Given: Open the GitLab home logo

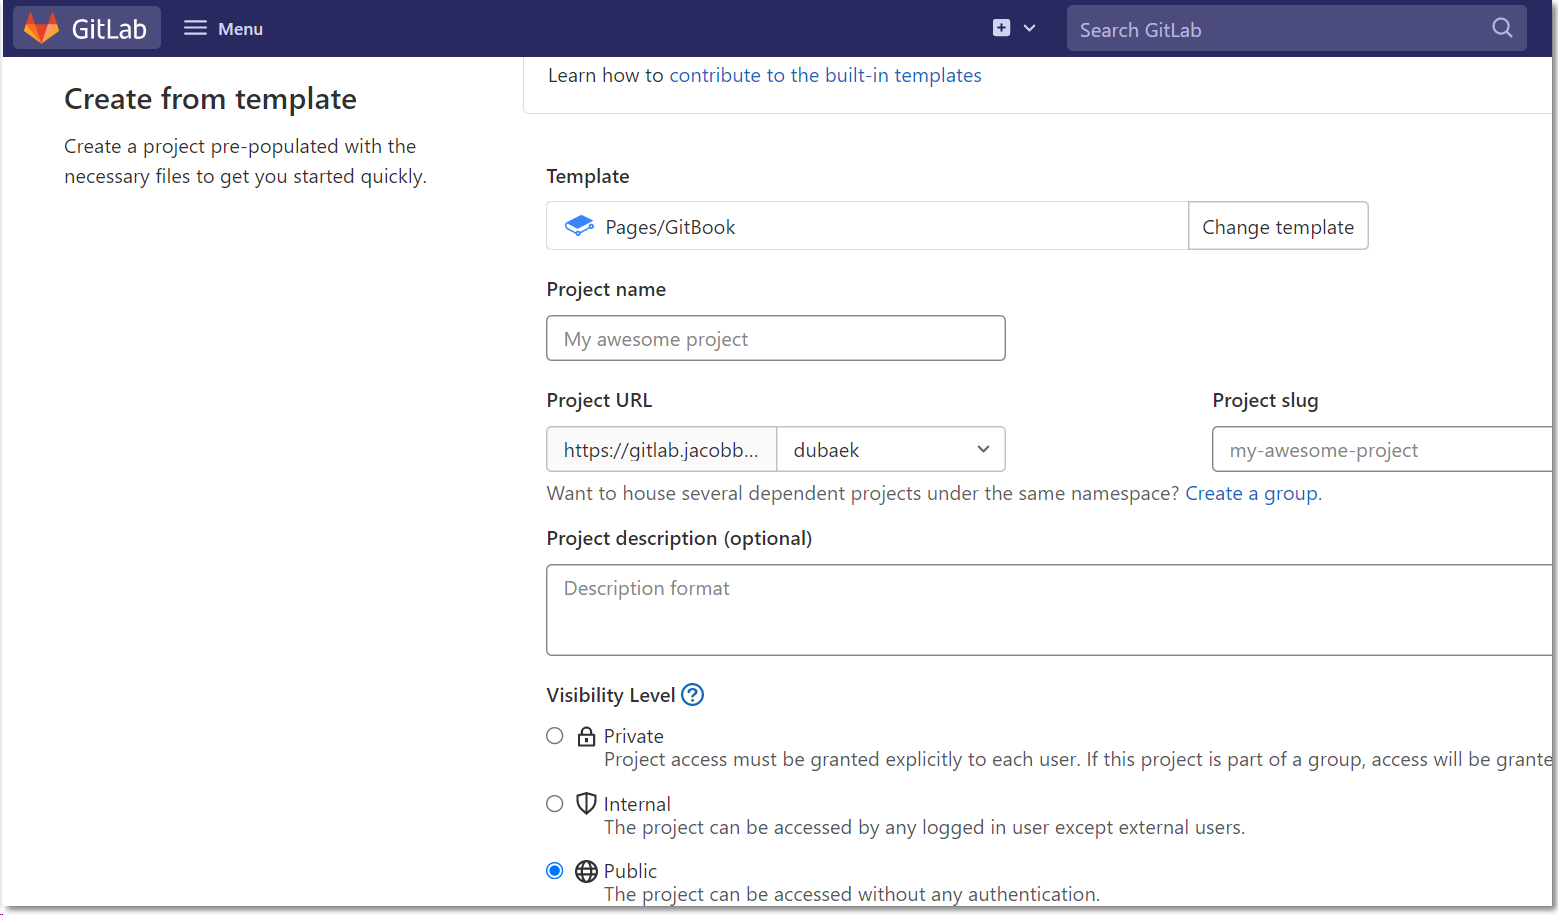Looking at the screenshot, I should (x=87, y=28).
